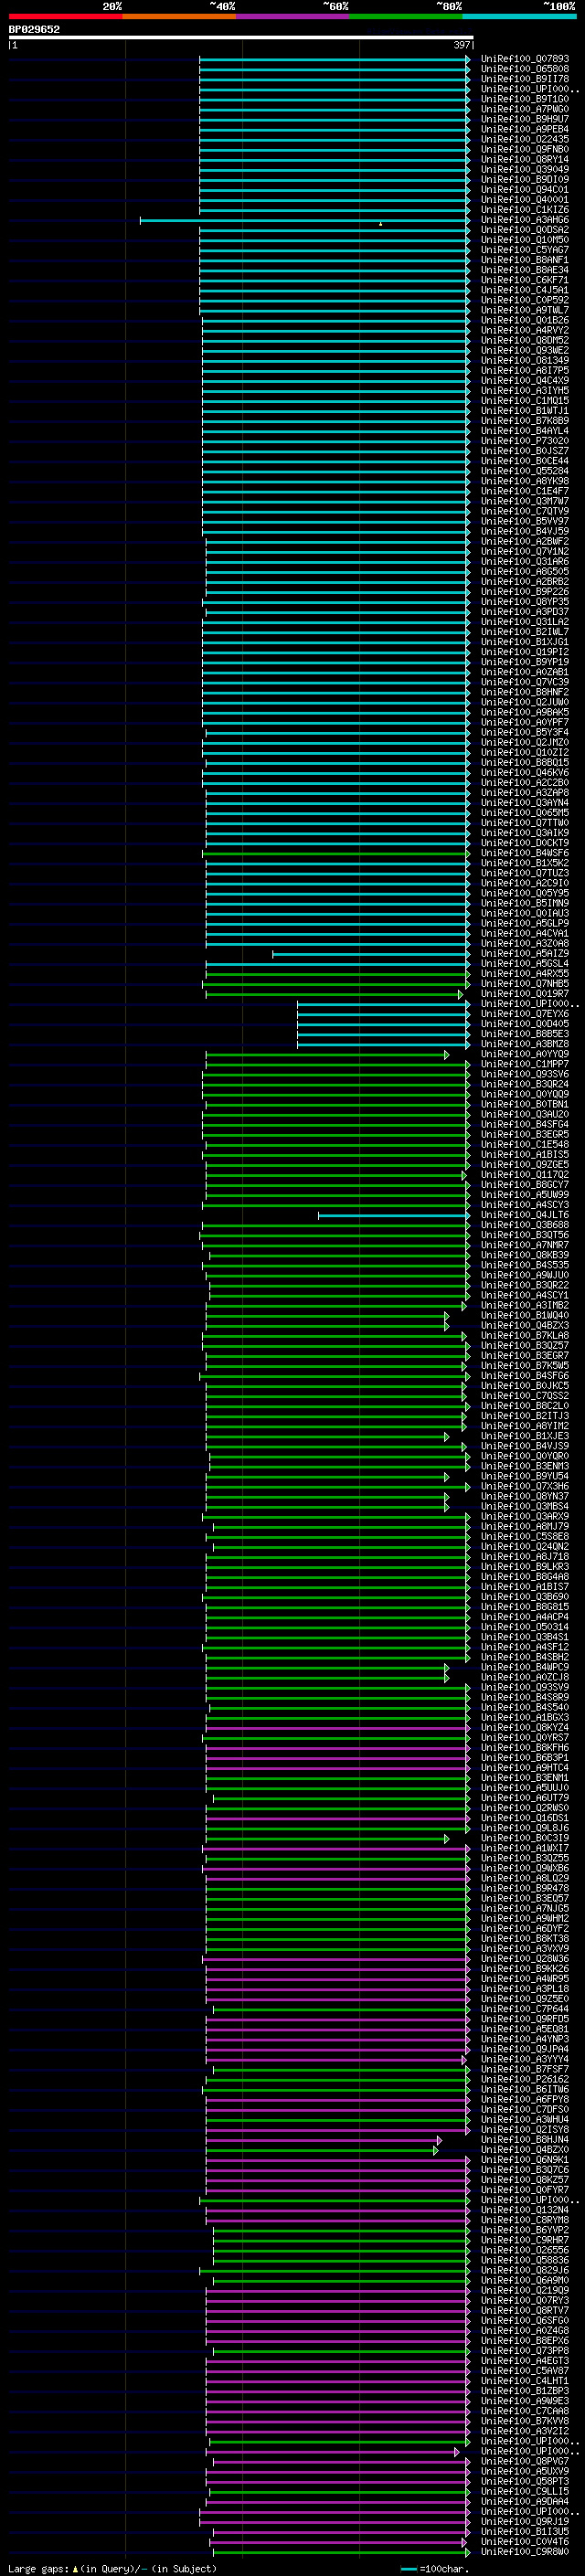Select the UniRef100_B8B5E3 label

coord(525,1033)
